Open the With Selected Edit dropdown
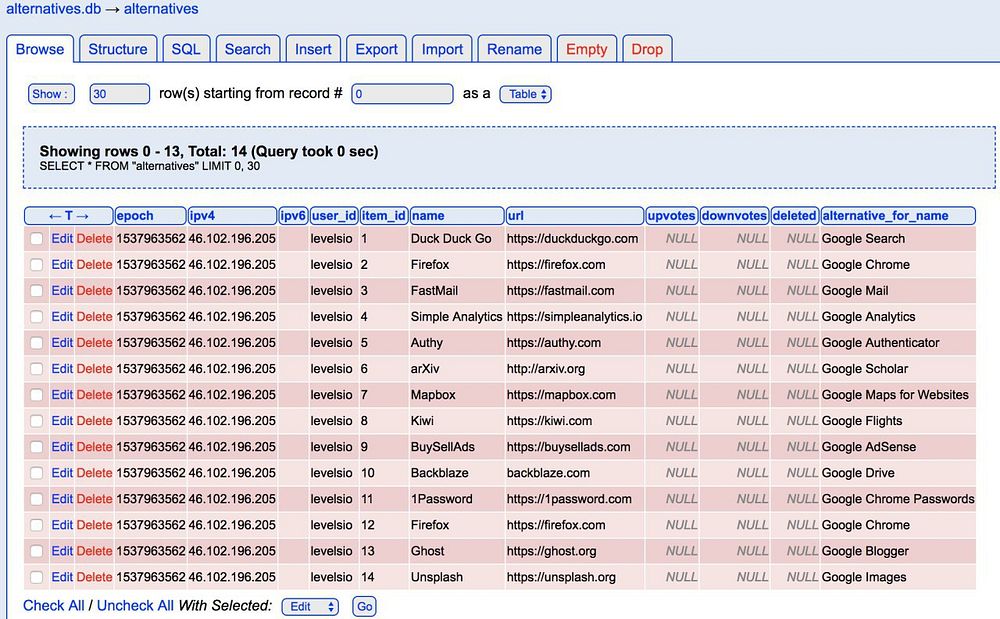1000x619 pixels. coord(310,606)
